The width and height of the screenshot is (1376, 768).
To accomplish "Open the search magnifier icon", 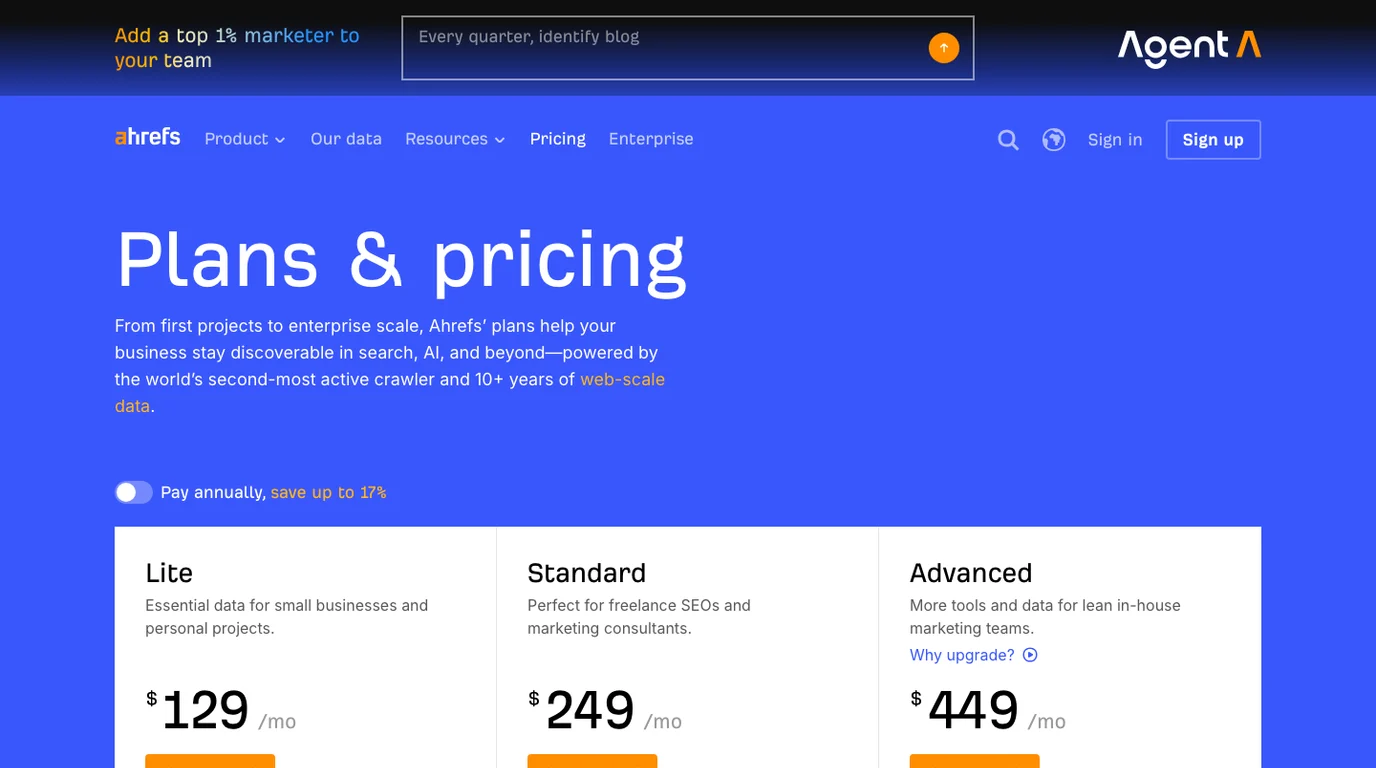I will pyautogui.click(x=1008, y=140).
